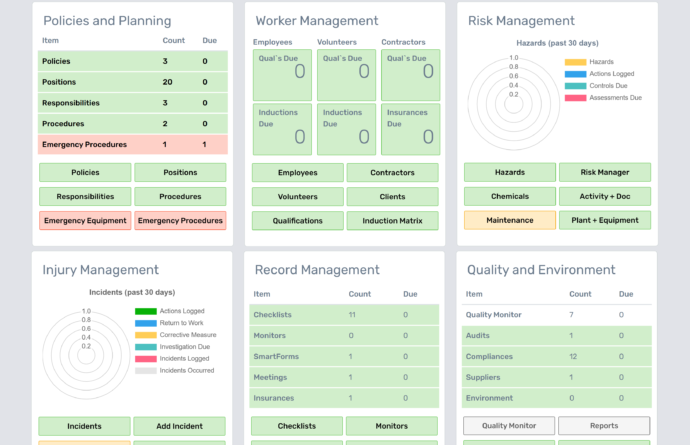Click the Contractors Insurances Due tile
Viewport: 690px width, 445px height.
pyautogui.click(x=409, y=130)
